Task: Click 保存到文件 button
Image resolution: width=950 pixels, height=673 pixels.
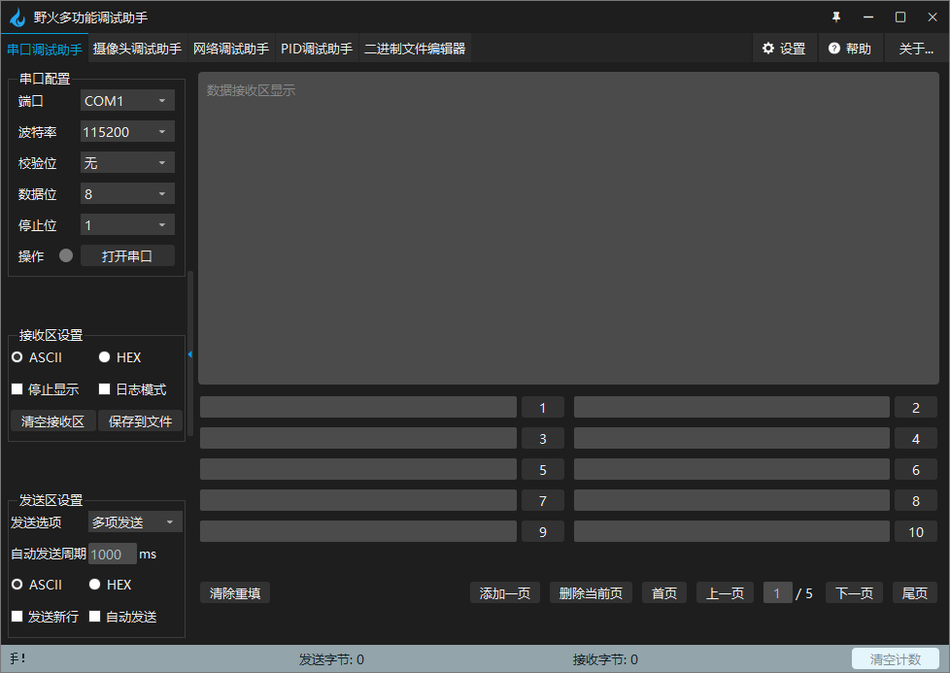Action: (140, 421)
